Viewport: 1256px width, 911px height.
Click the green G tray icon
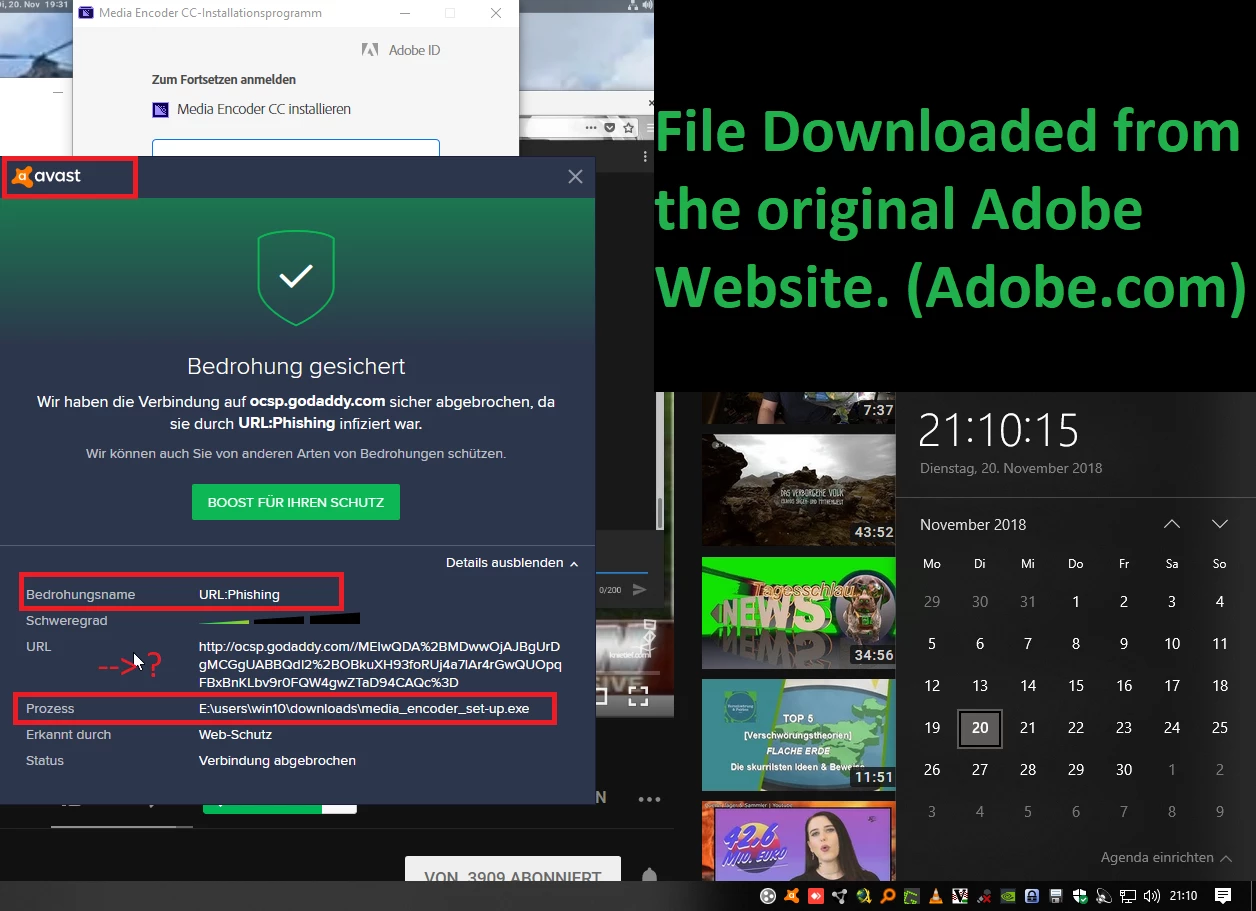click(912, 896)
